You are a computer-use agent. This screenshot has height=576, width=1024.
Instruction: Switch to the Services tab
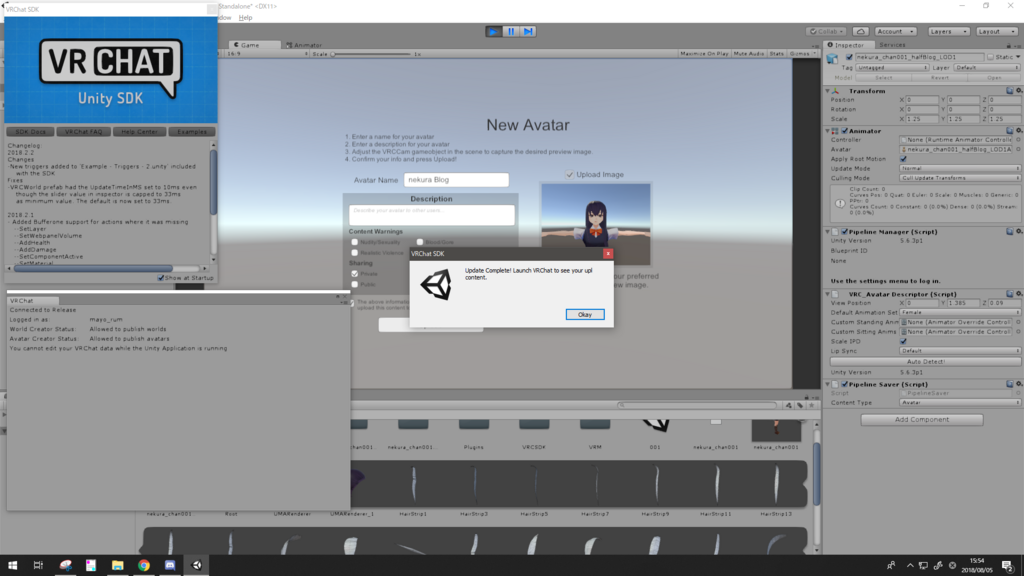point(892,45)
